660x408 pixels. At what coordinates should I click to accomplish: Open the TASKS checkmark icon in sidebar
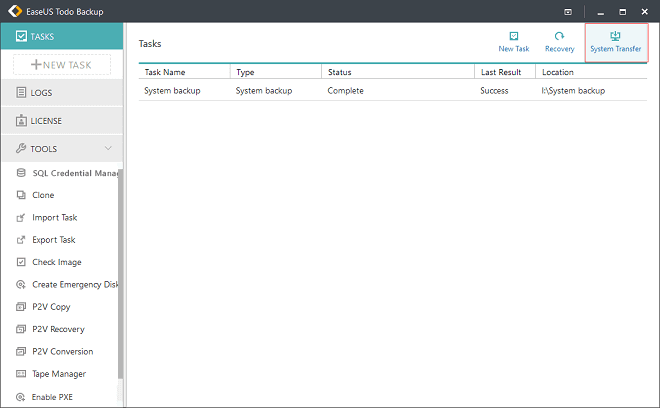[x=21, y=36]
